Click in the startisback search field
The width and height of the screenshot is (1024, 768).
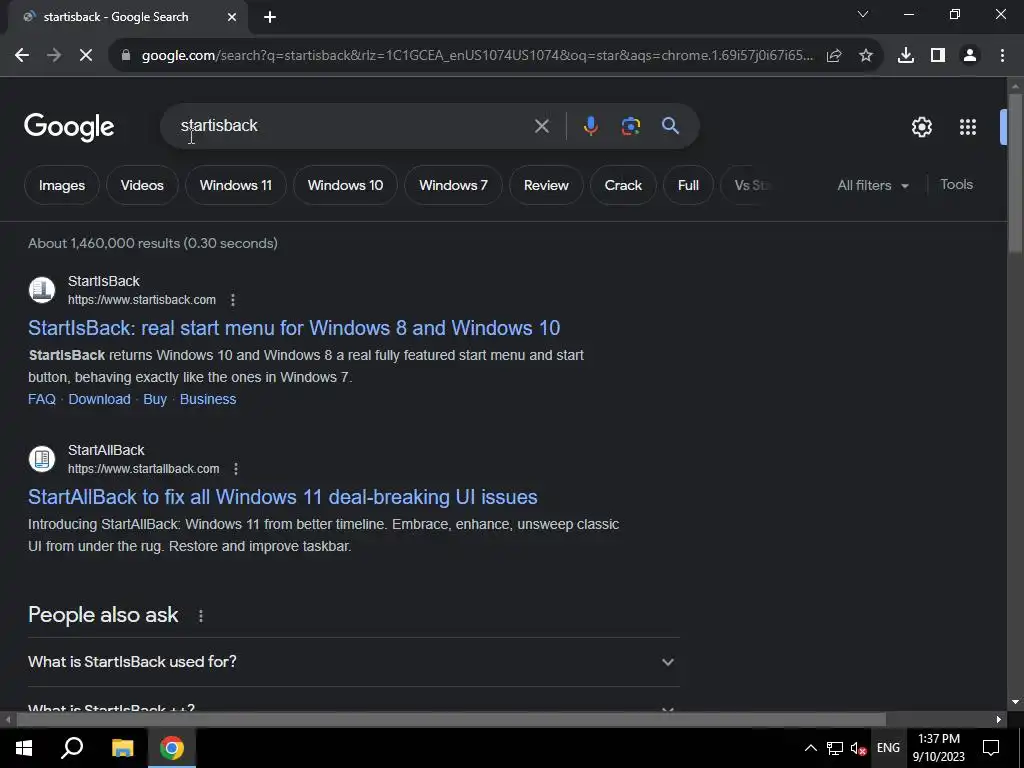353,126
